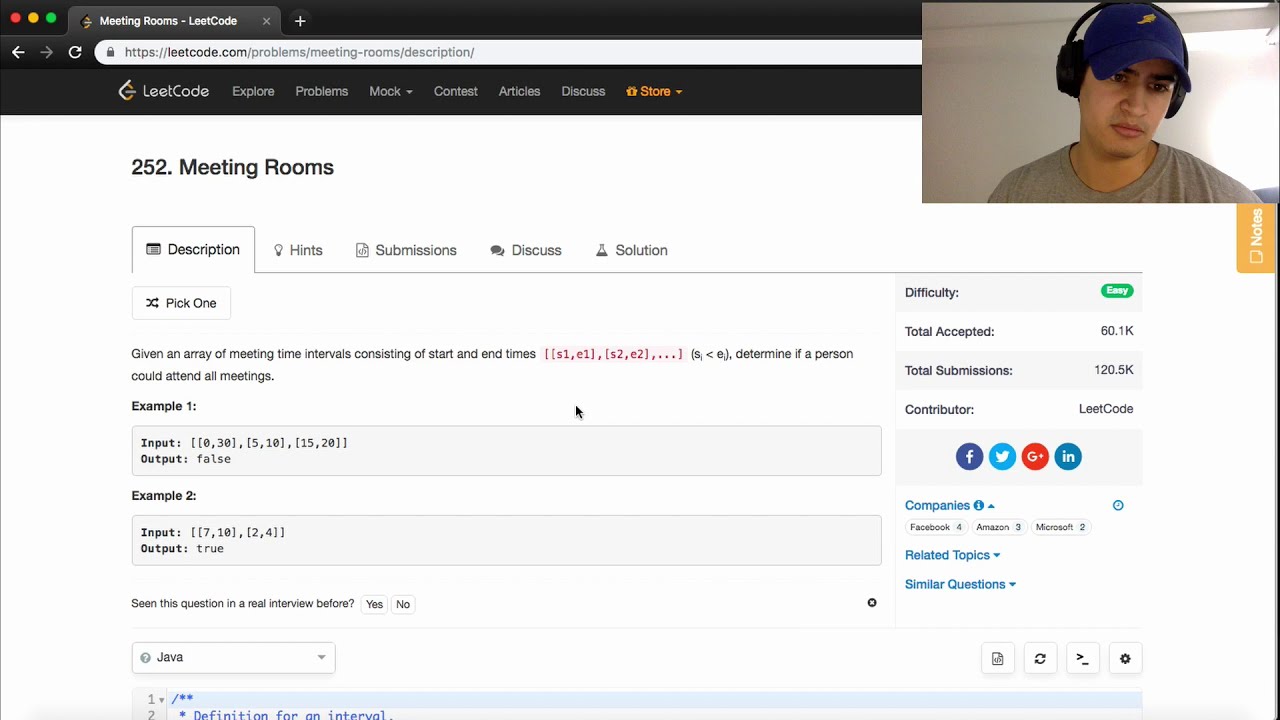This screenshot has height=720, width=1280.
Task: Click the red macOS close window button
Action: point(15,18)
